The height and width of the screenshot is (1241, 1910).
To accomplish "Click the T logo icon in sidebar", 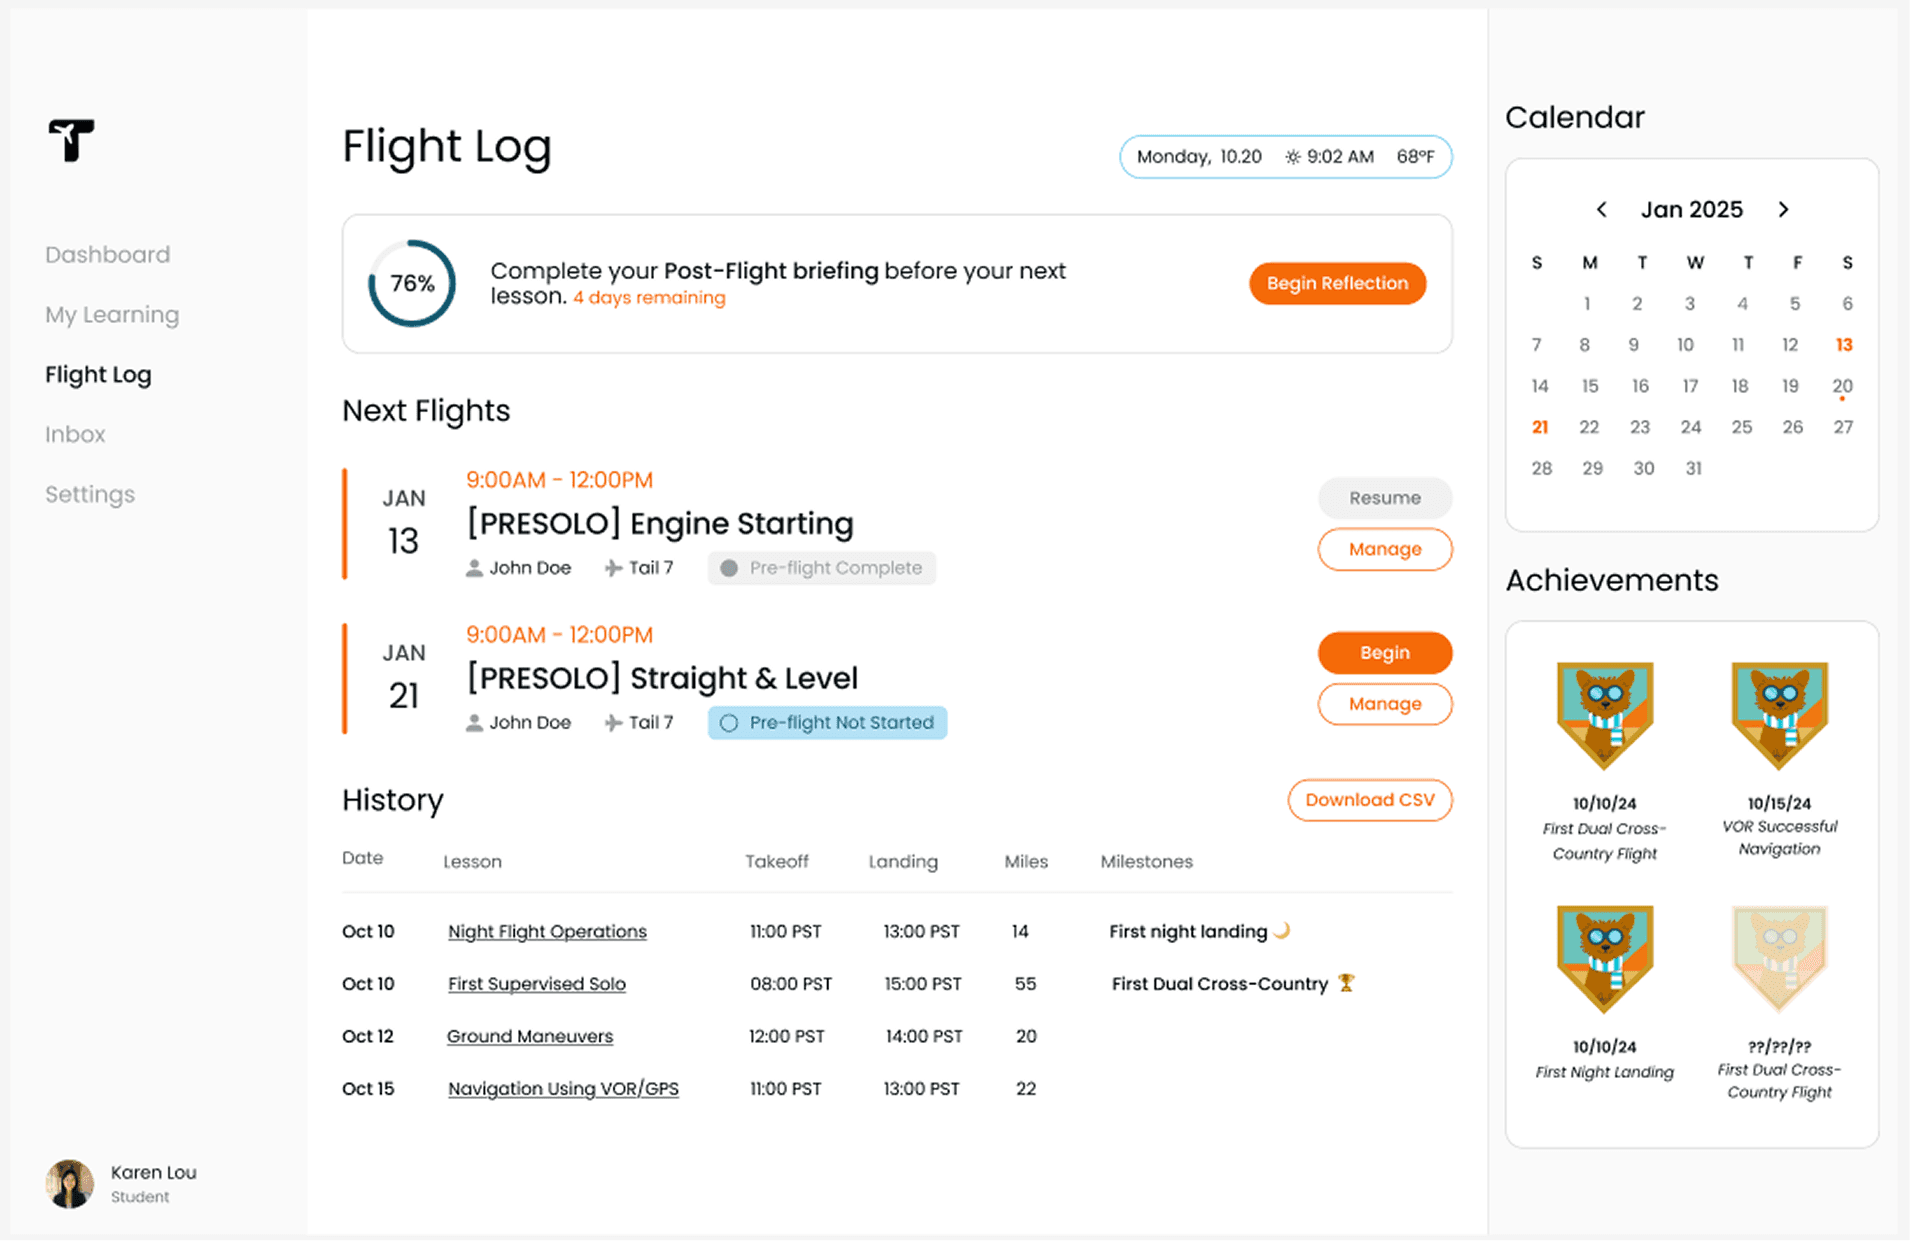I will click(71, 140).
